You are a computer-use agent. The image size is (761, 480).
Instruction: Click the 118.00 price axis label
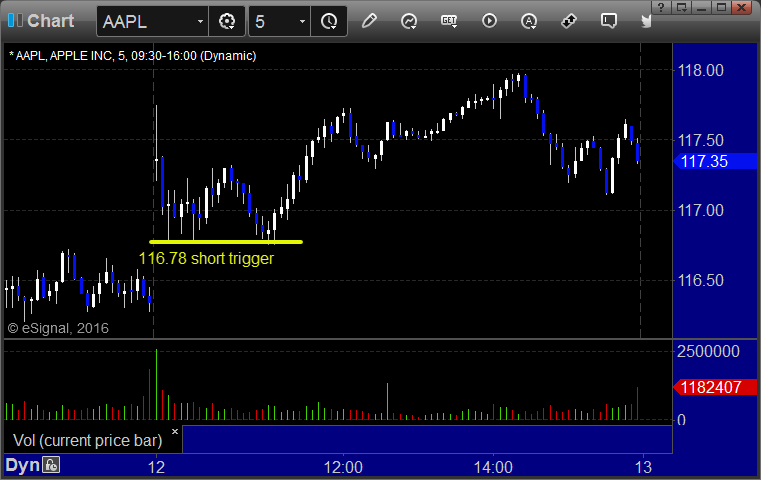coord(700,70)
